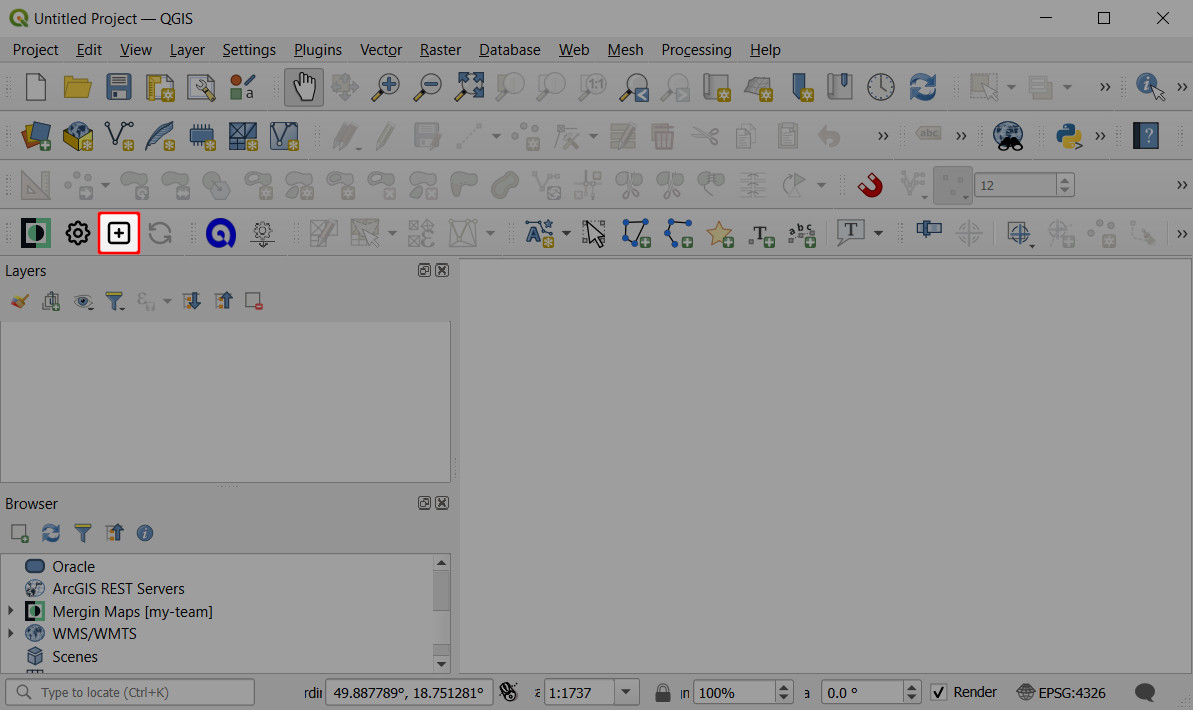
Task: Create a new project with the blank page icon
Action: pyautogui.click(x=36, y=87)
